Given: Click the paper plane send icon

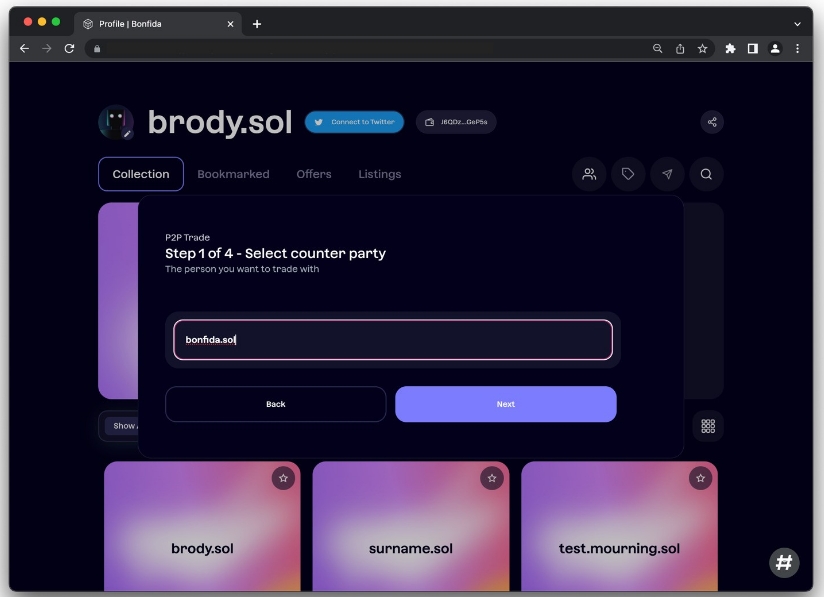Looking at the screenshot, I should point(667,174).
